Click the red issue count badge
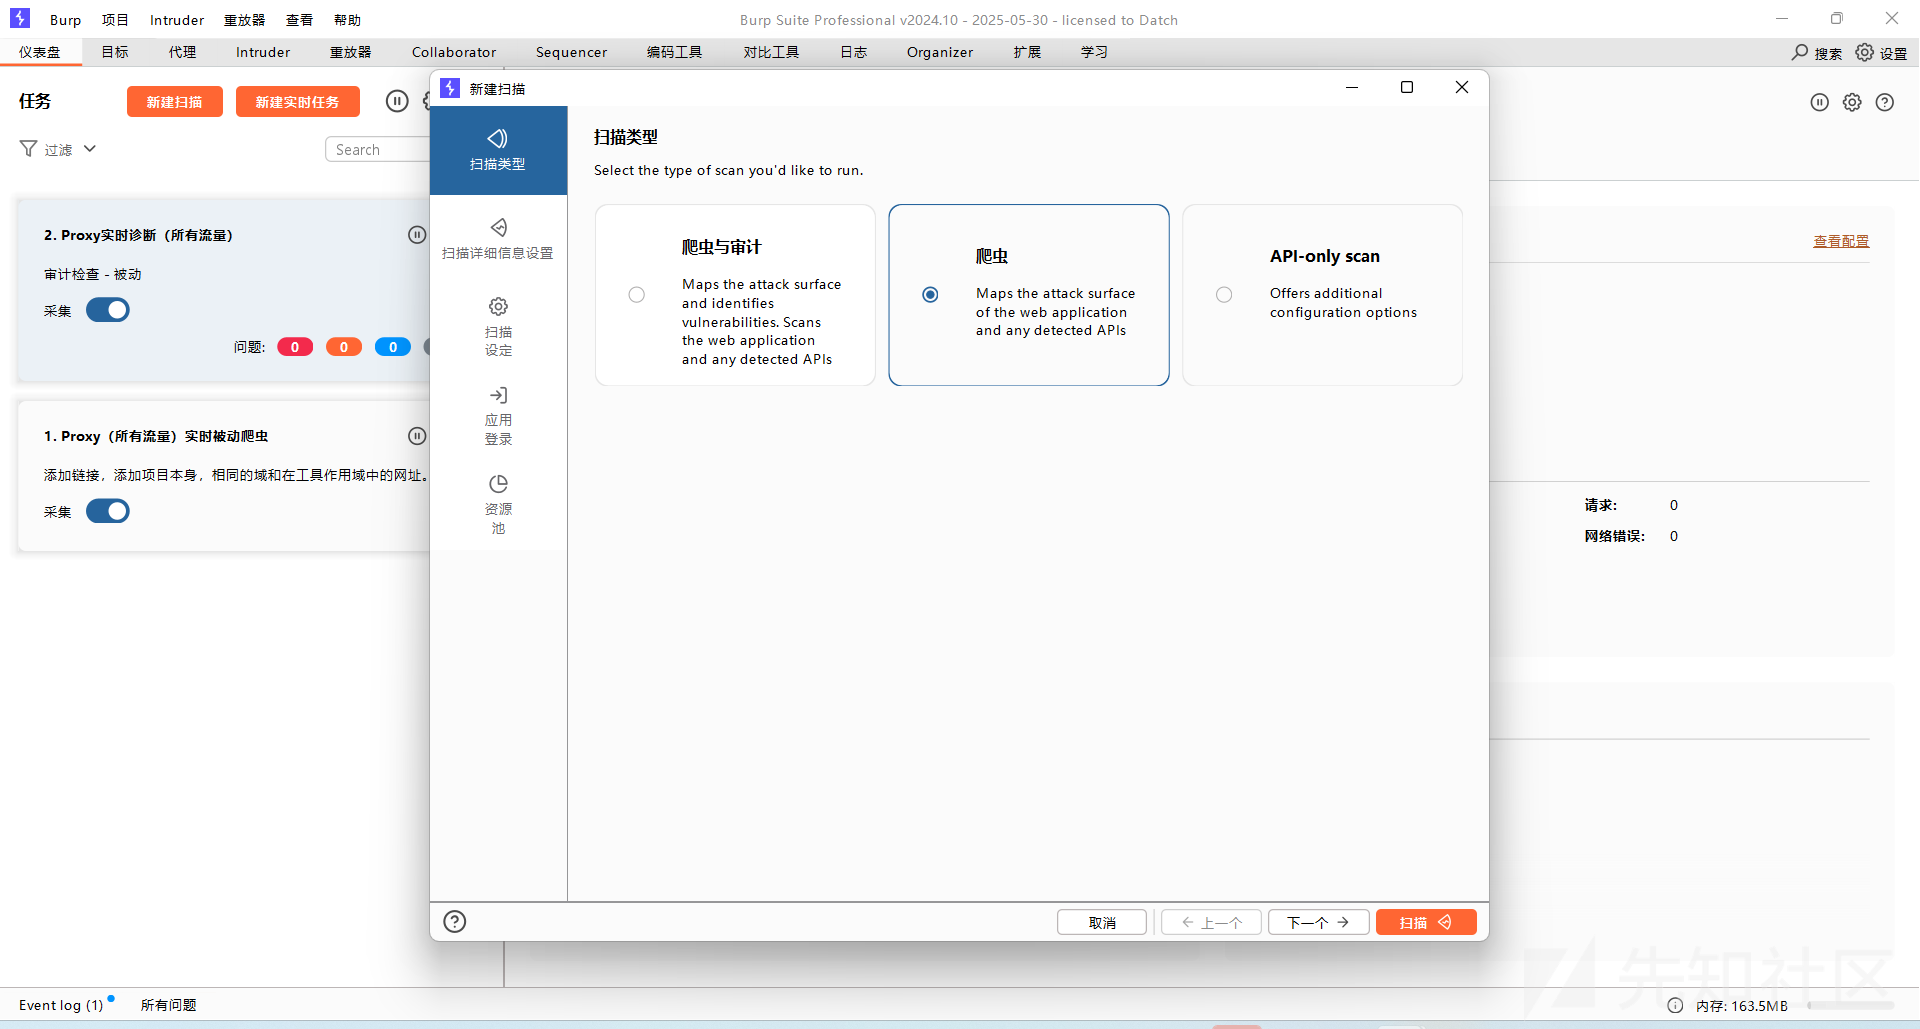 (295, 347)
